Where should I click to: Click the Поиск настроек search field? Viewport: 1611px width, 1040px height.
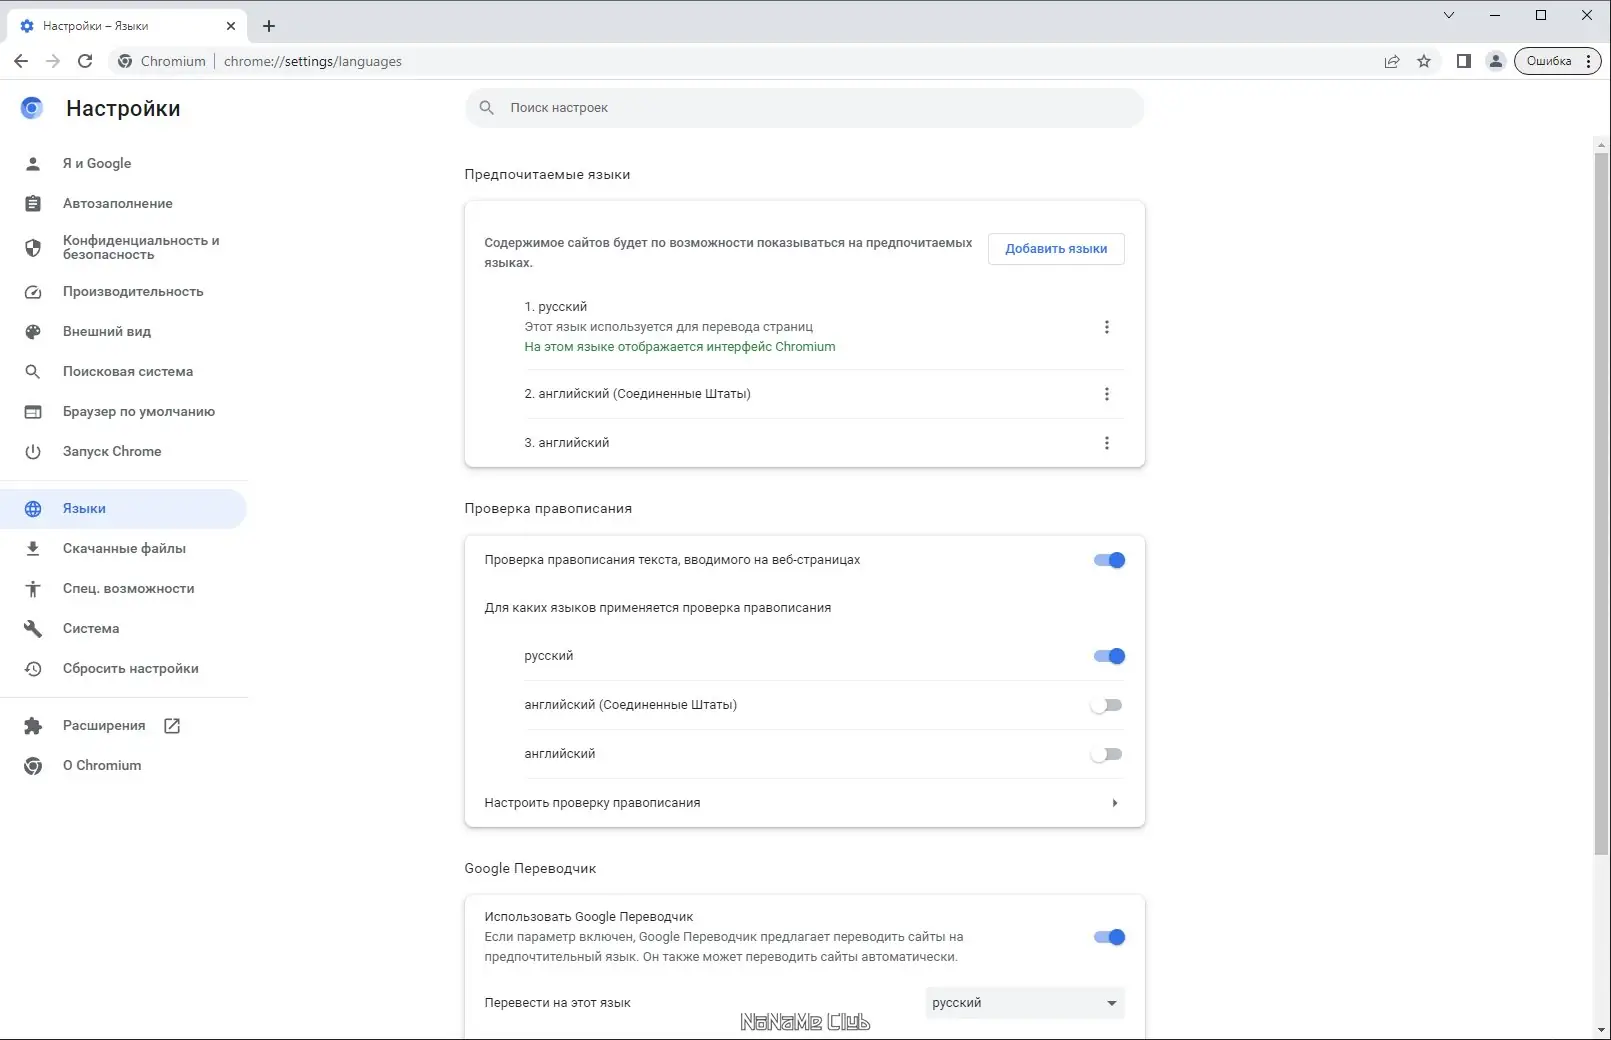805,107
